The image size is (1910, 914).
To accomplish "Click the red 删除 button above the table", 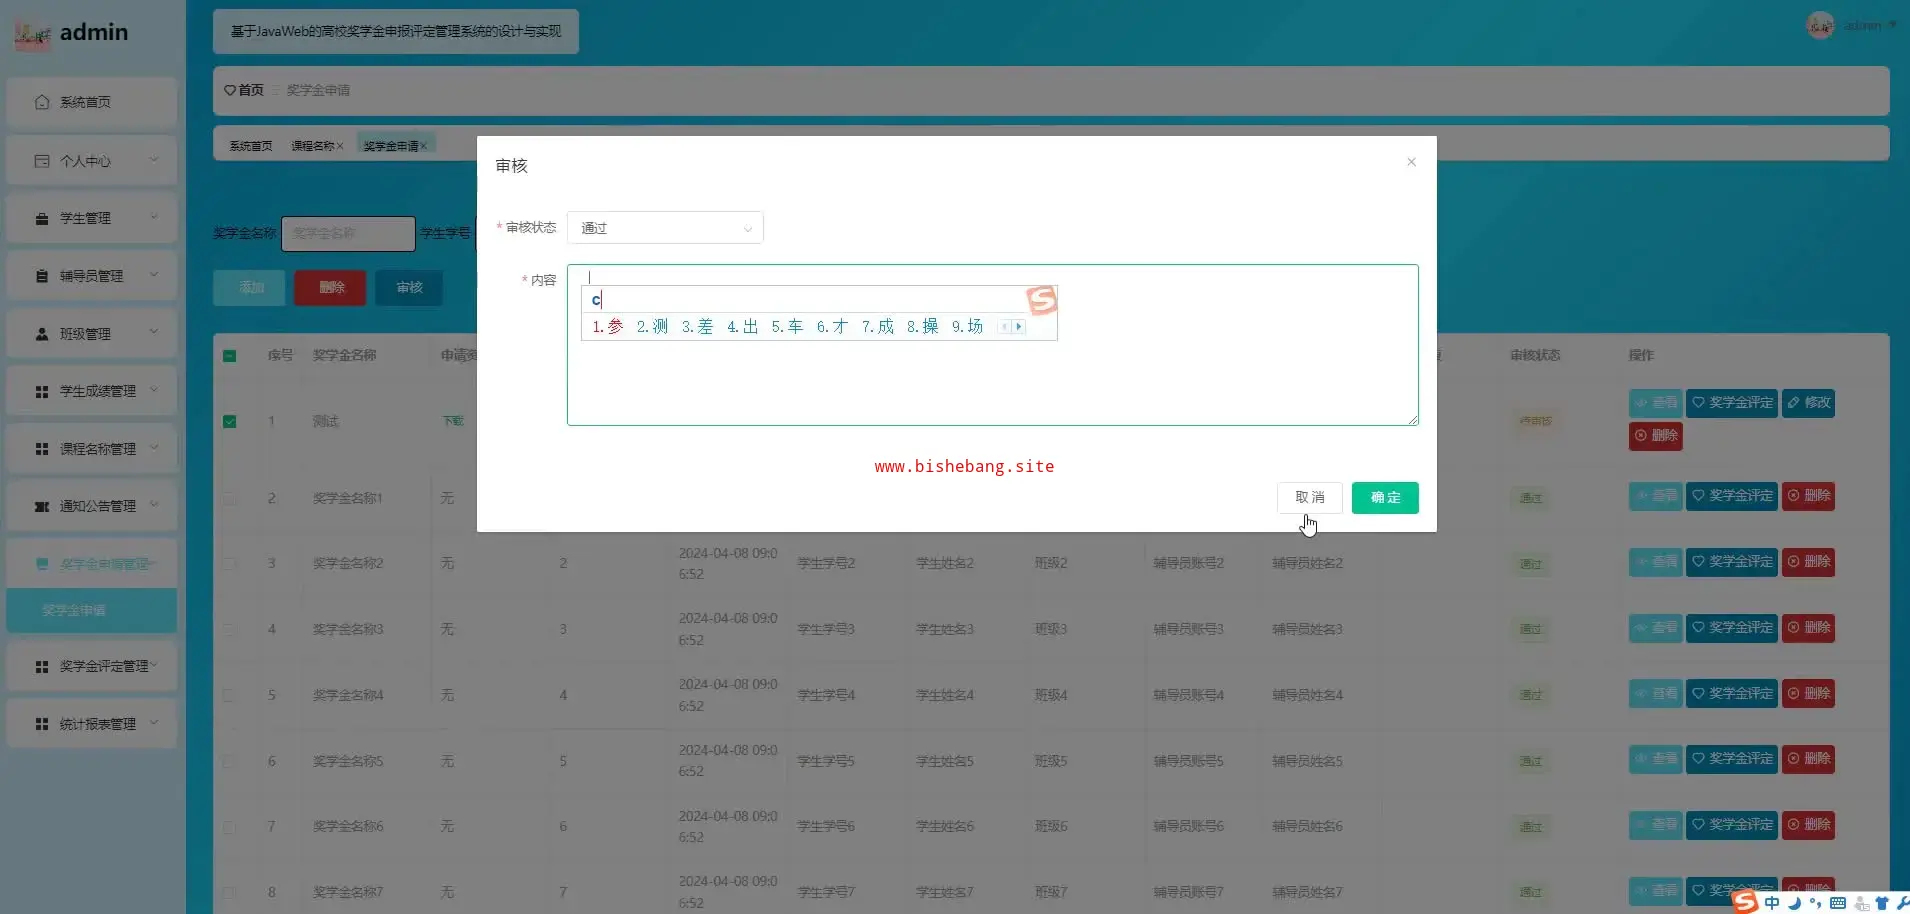I will [x=331, y=288].
